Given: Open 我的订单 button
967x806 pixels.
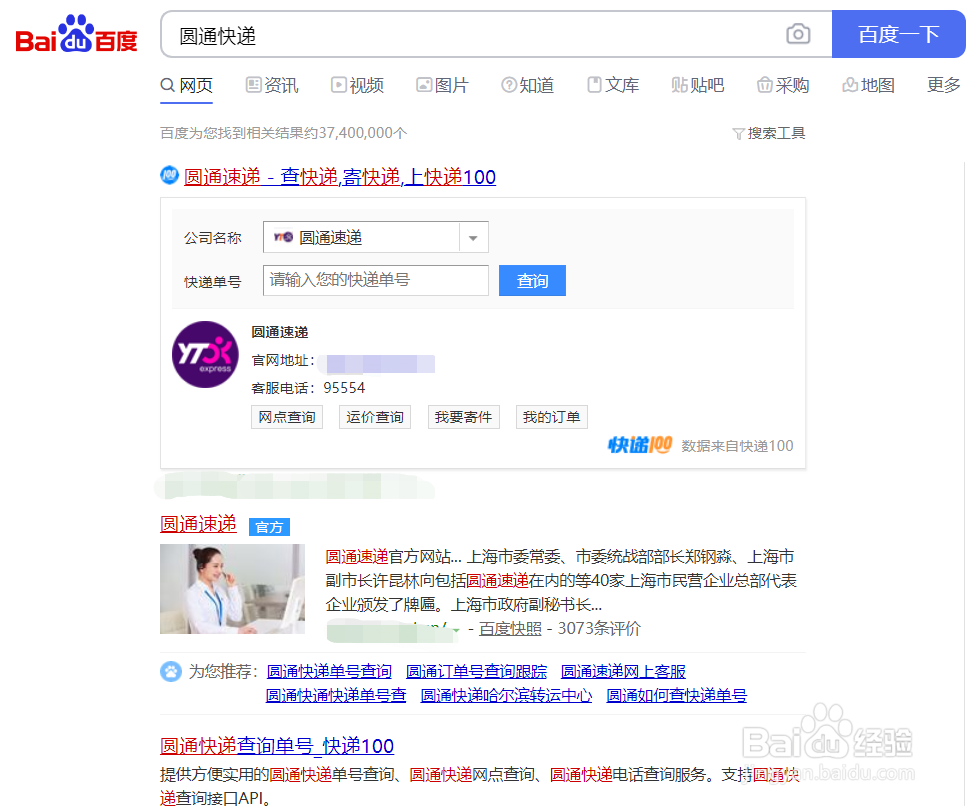Looking at the screenshot, I should pos(551,417).
